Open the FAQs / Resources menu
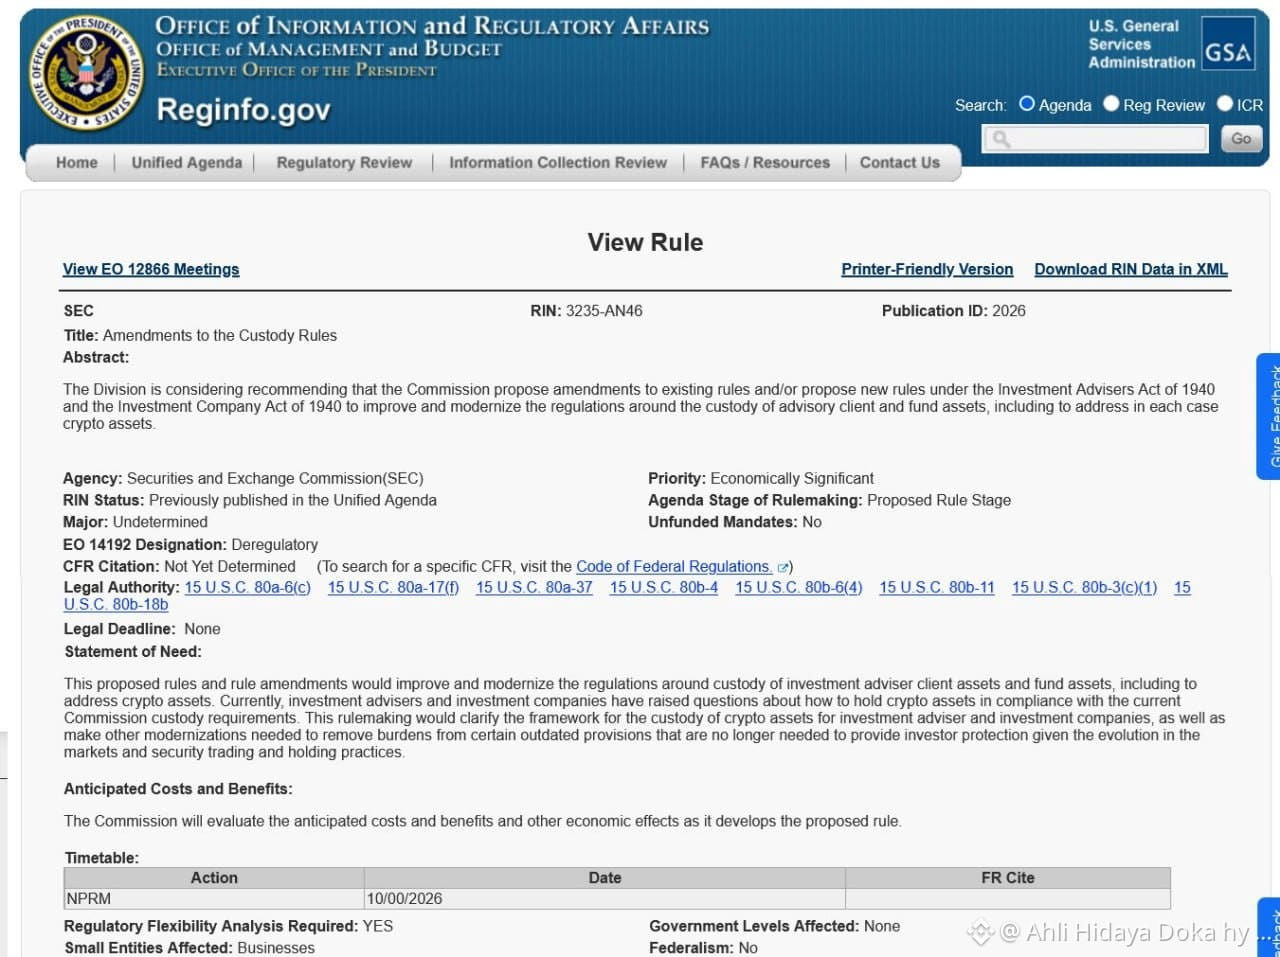Viewport: 1280px width, 957px height. point(765,162)
